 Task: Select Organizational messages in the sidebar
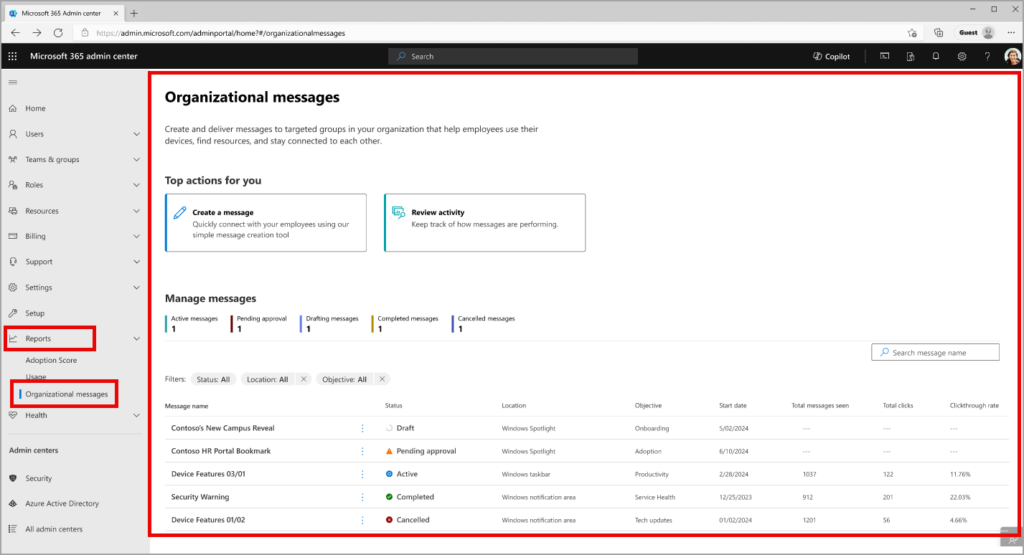click(67, 394)
